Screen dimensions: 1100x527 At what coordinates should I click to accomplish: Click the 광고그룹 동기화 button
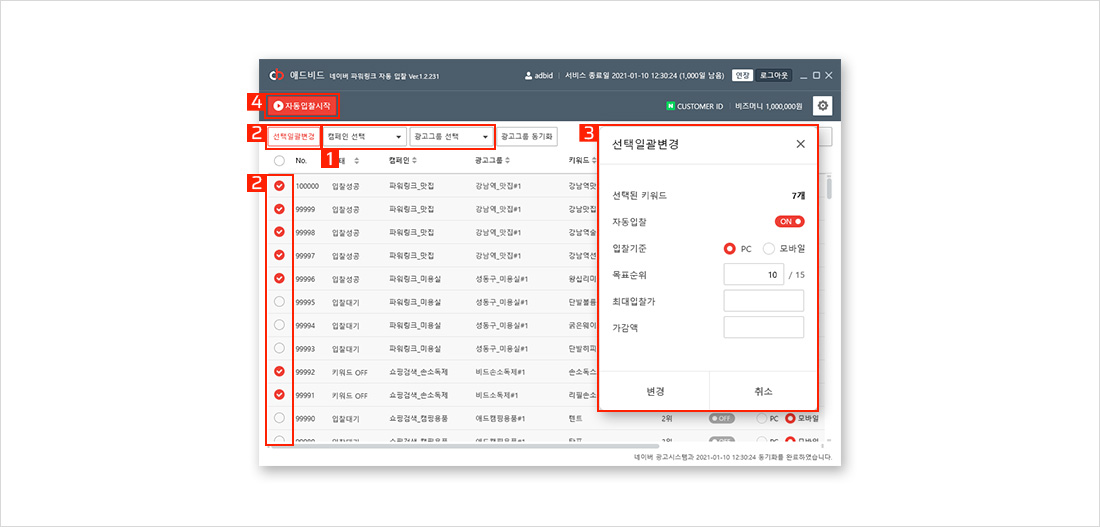point(528,136)
